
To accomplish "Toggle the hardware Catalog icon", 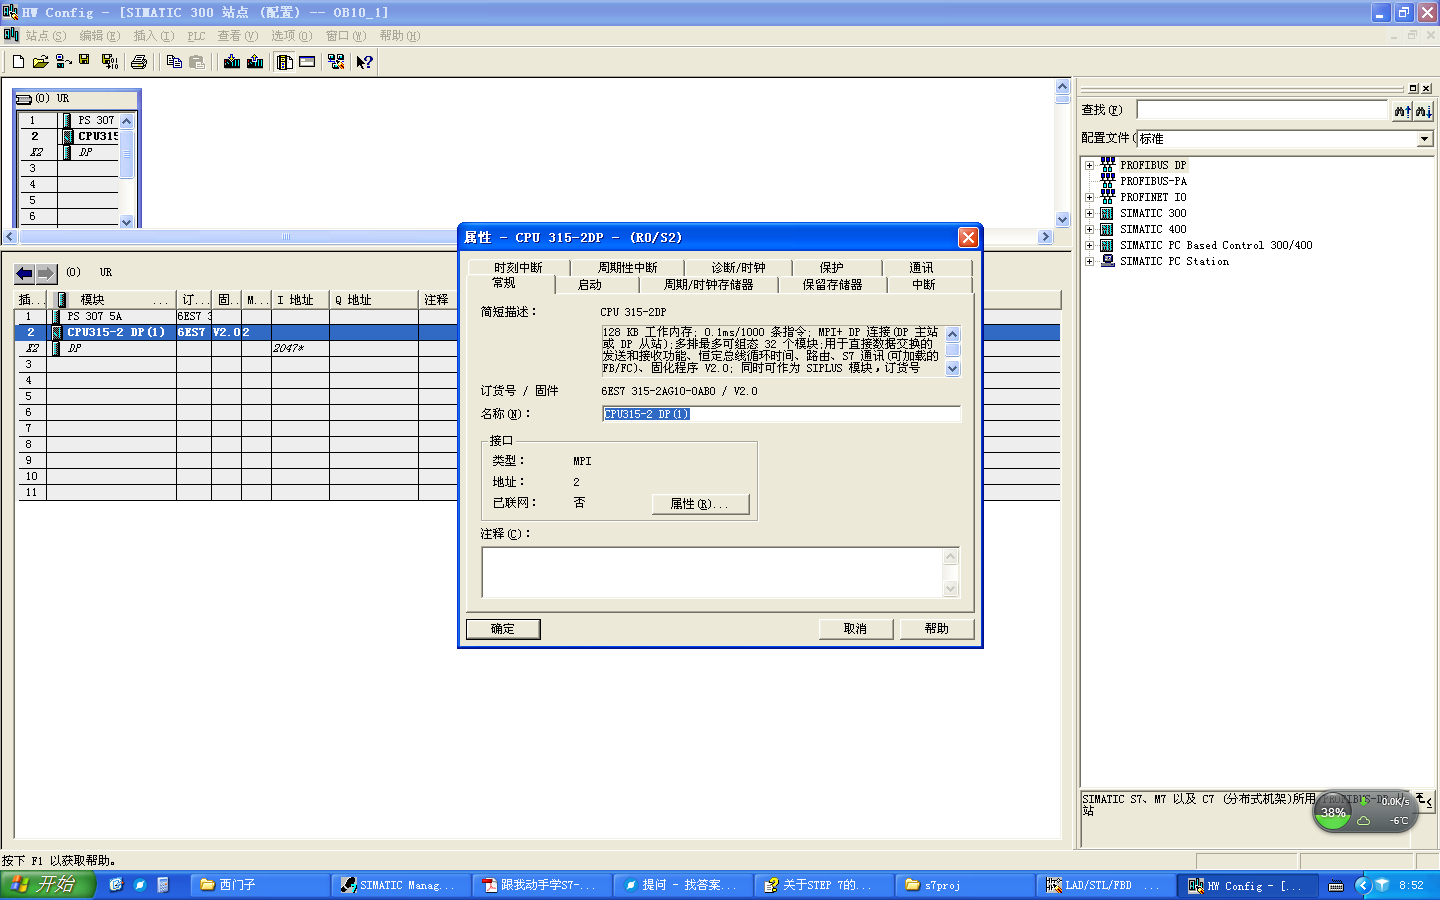I will 285,62.
